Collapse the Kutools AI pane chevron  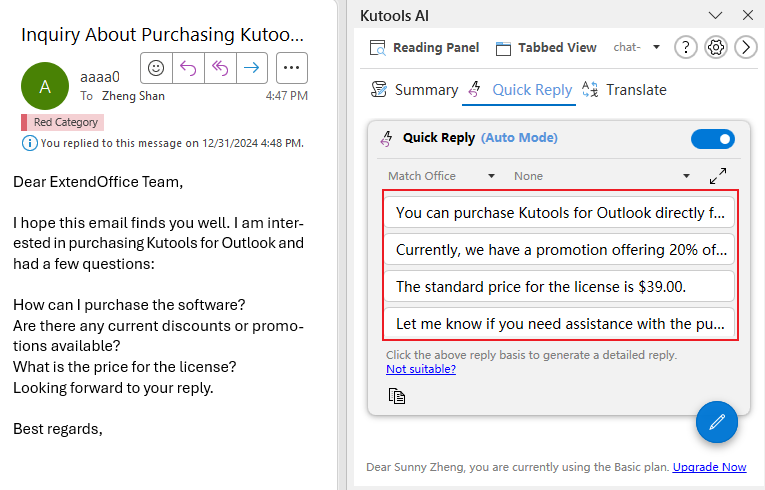click(715, 15)
